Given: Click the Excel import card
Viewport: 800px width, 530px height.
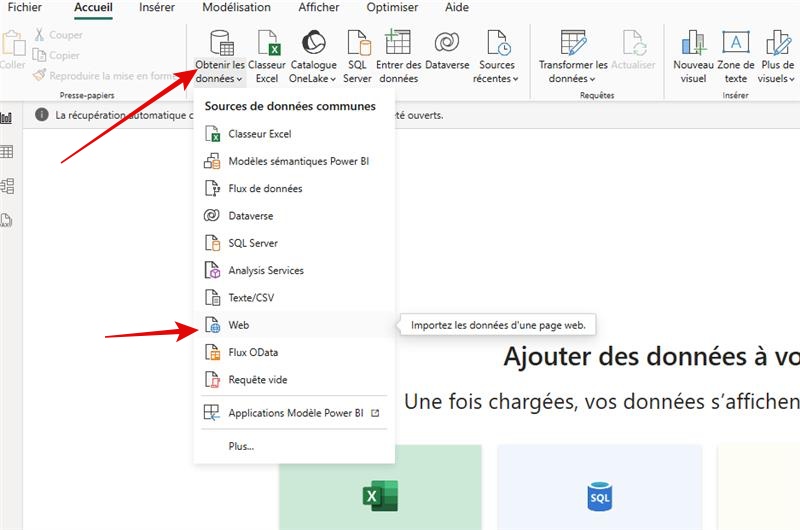Looking at the screenshot, I should pos(380,487).
